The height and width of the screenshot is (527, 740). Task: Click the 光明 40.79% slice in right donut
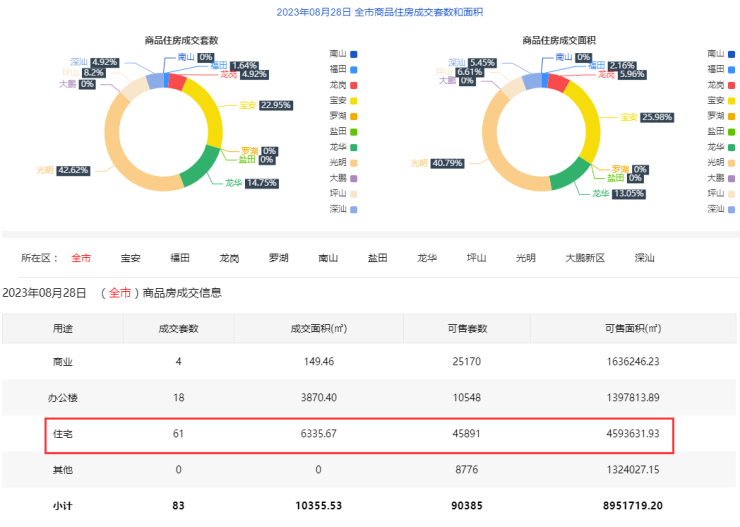coord(505,160)
